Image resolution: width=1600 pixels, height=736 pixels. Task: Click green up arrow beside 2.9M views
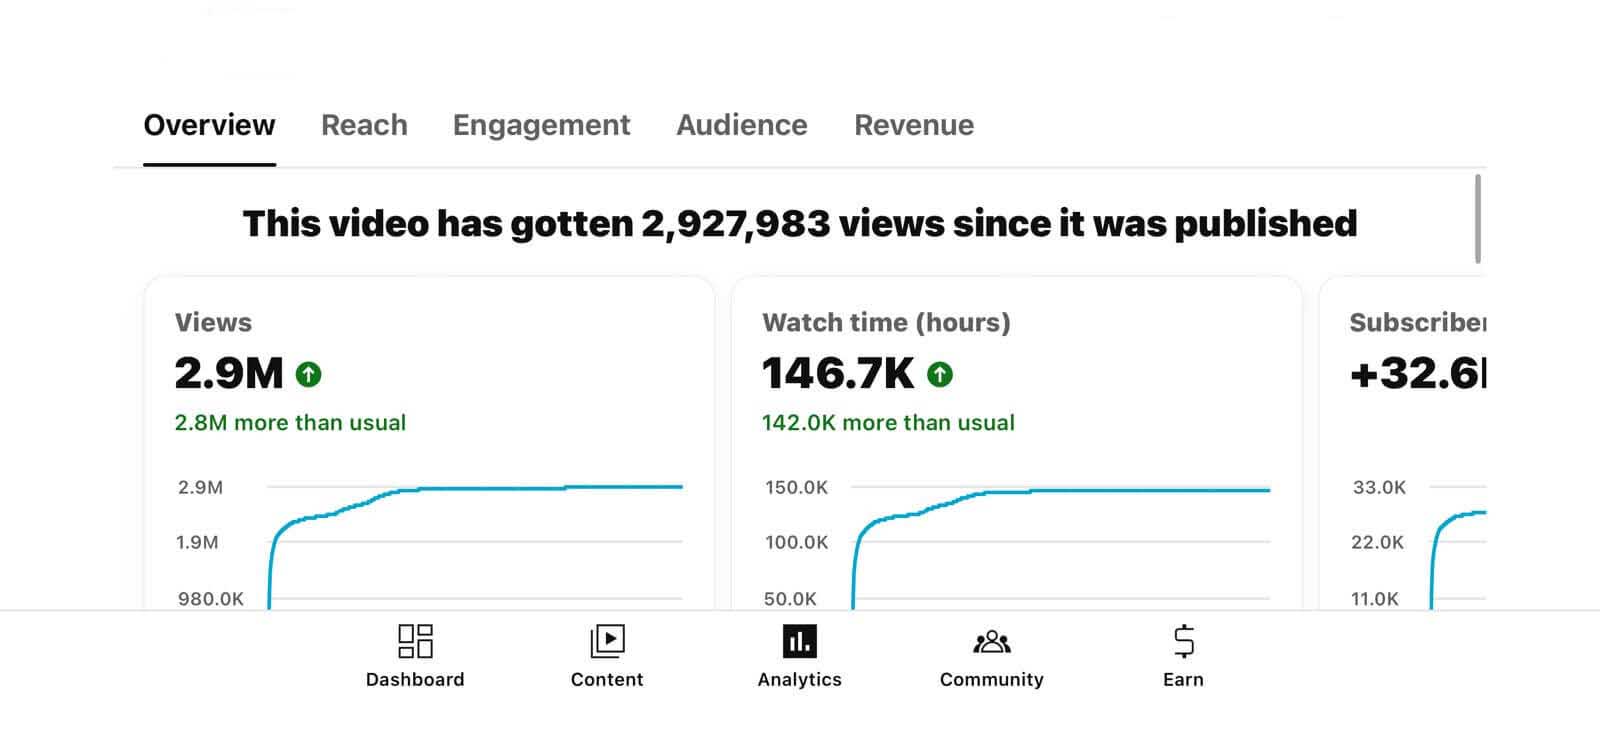tap(309, 375)
